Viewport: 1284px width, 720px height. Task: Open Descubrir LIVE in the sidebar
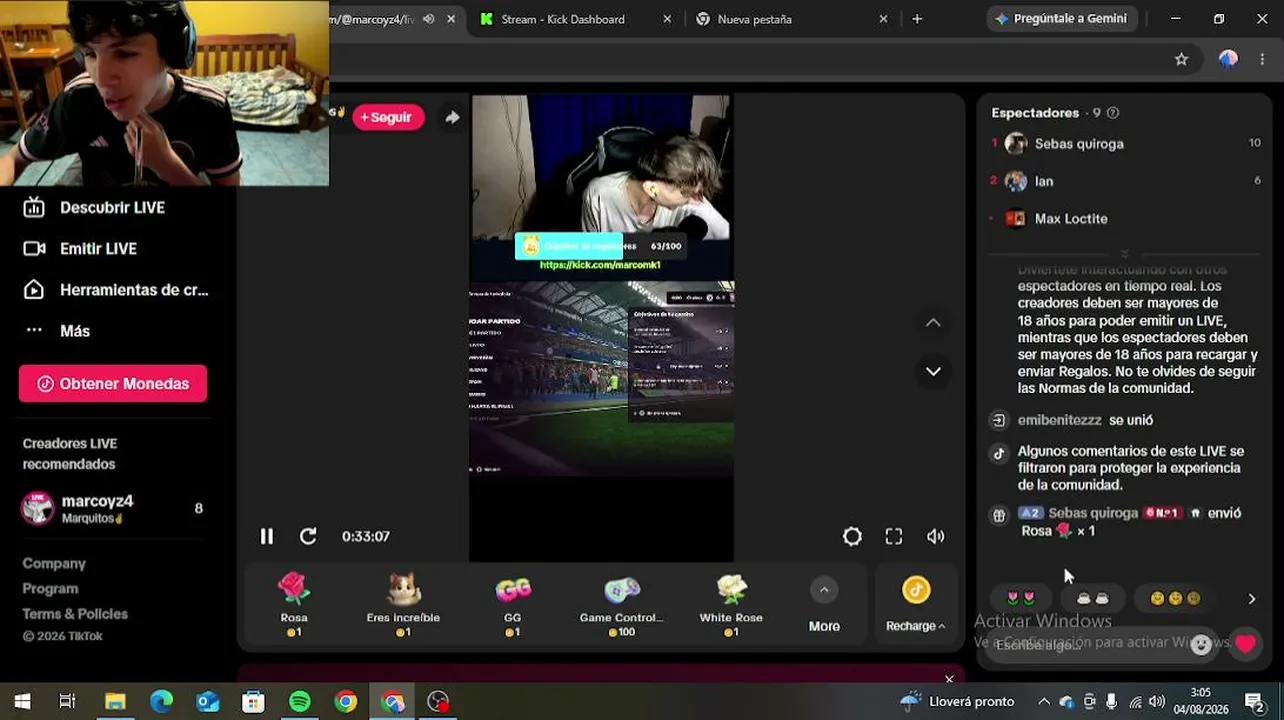point(94,208)
